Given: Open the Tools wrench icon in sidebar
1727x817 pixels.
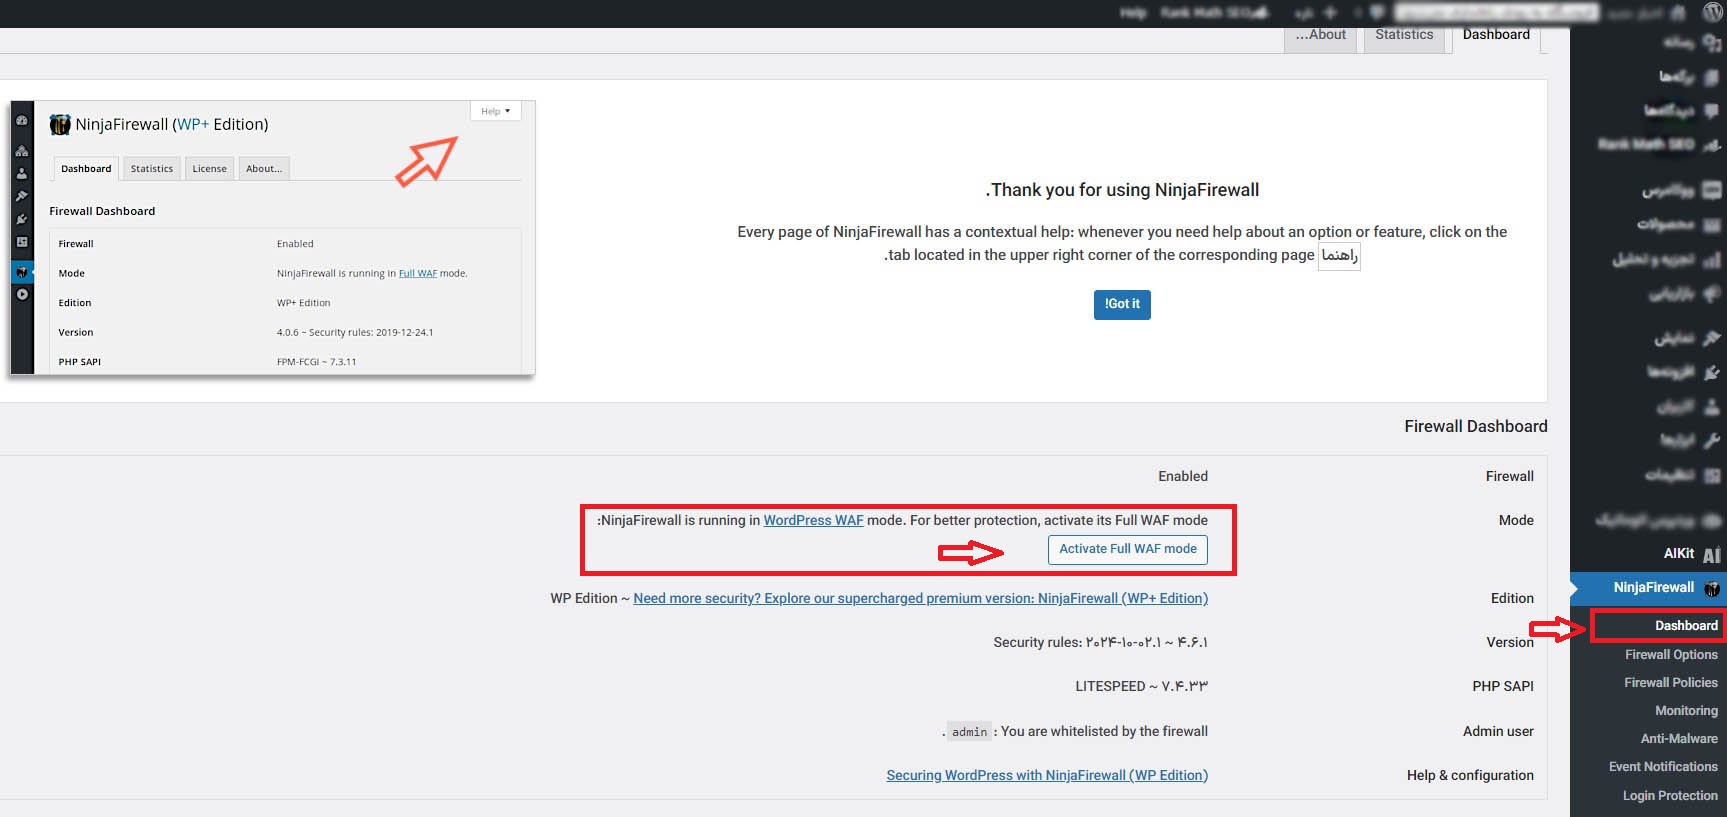Looking at the screenshot, I should [1711, 440].
